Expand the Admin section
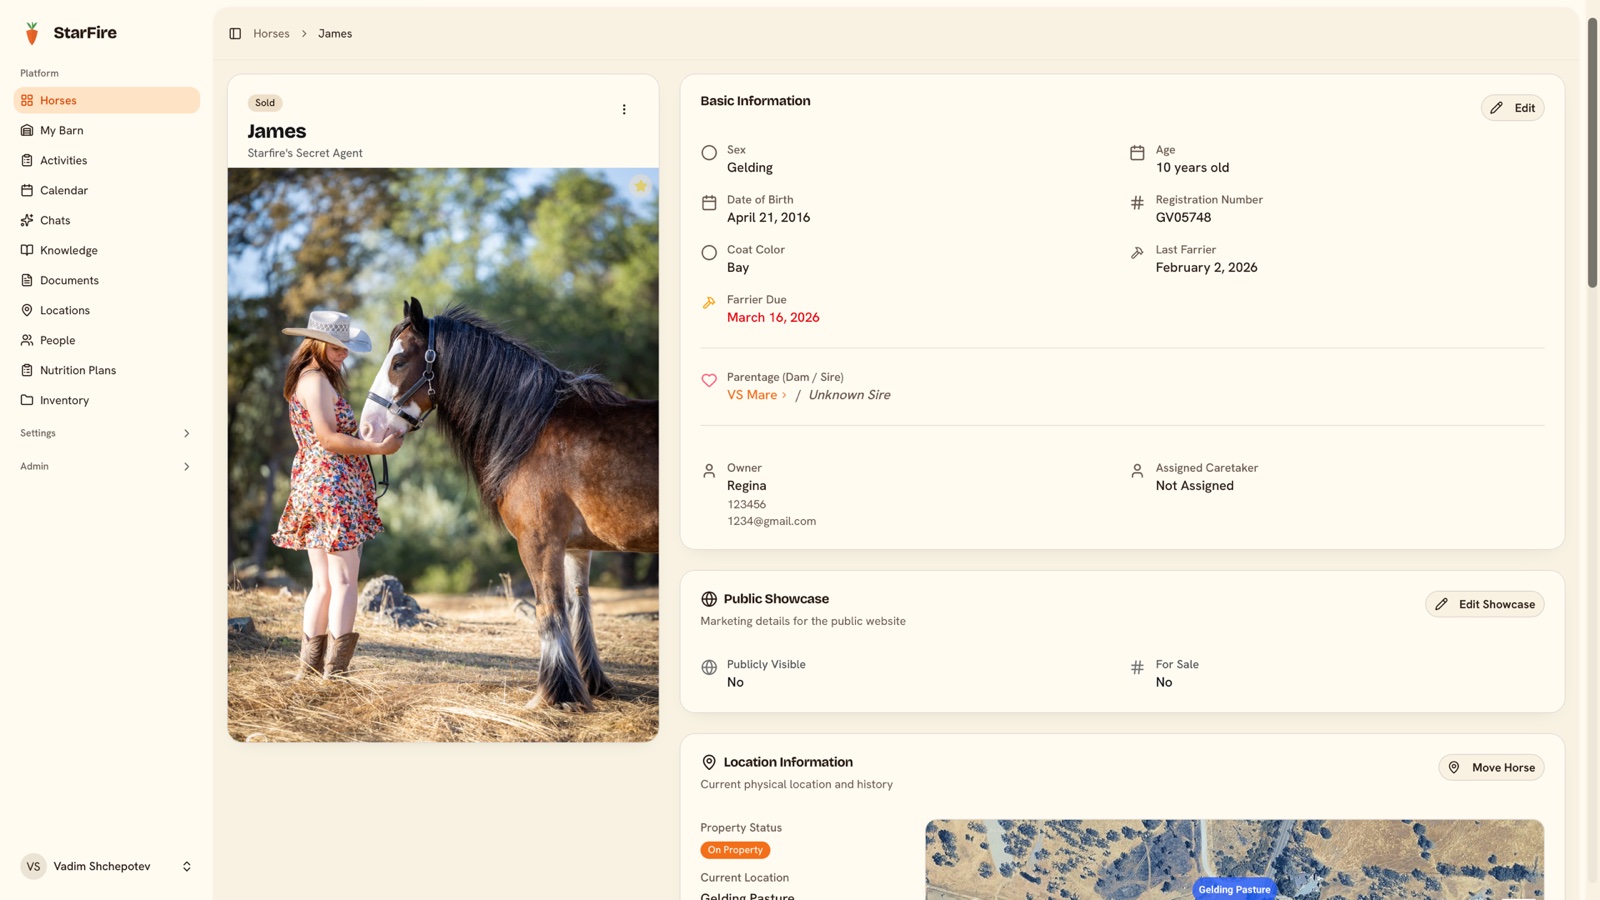Viewport: 1600px width, 900px height. [x=106, y=466]
